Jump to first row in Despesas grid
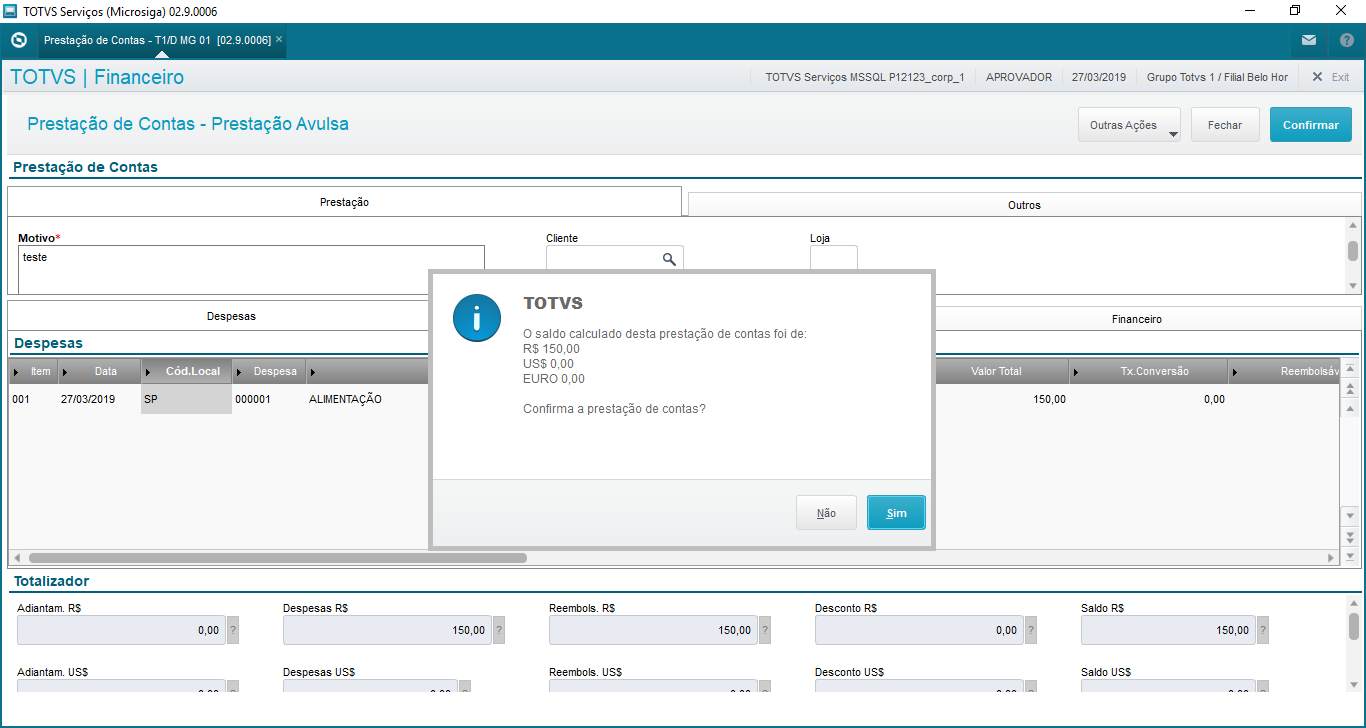The height and width of the screenshot is (728, 1366). pos(1349,369)
